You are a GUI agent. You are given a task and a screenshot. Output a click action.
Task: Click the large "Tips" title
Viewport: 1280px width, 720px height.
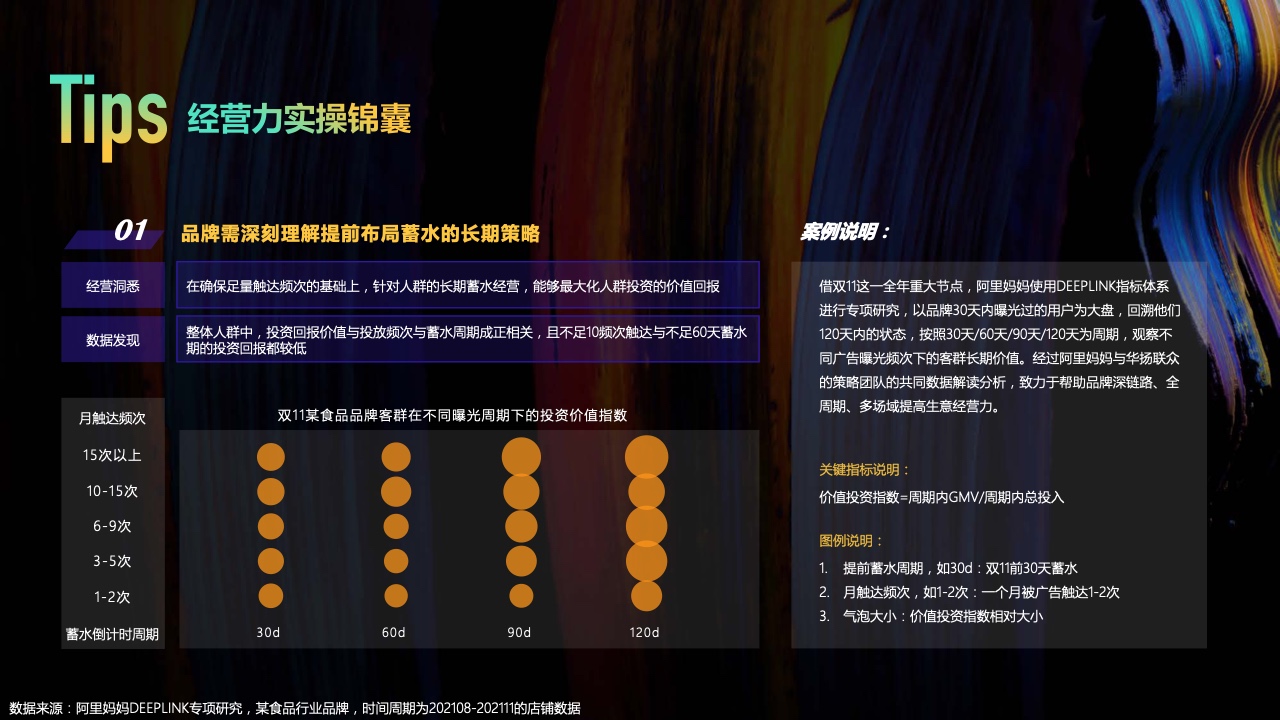pyautogui.click(x=108, y=116)
